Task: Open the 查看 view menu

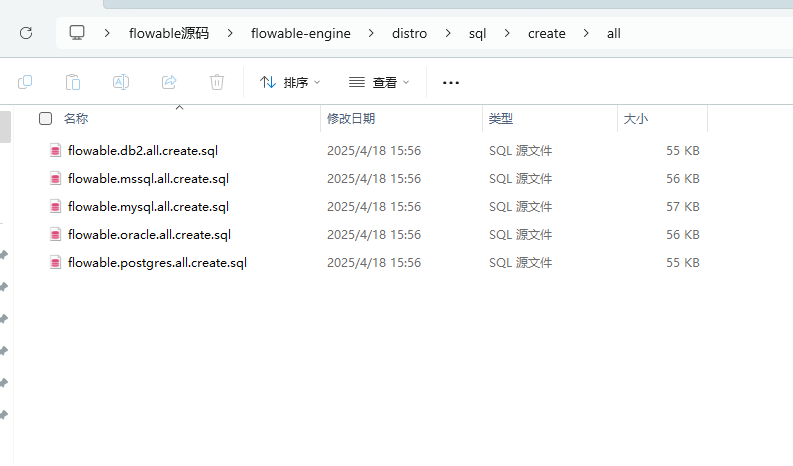Action: tap(379, 82)
